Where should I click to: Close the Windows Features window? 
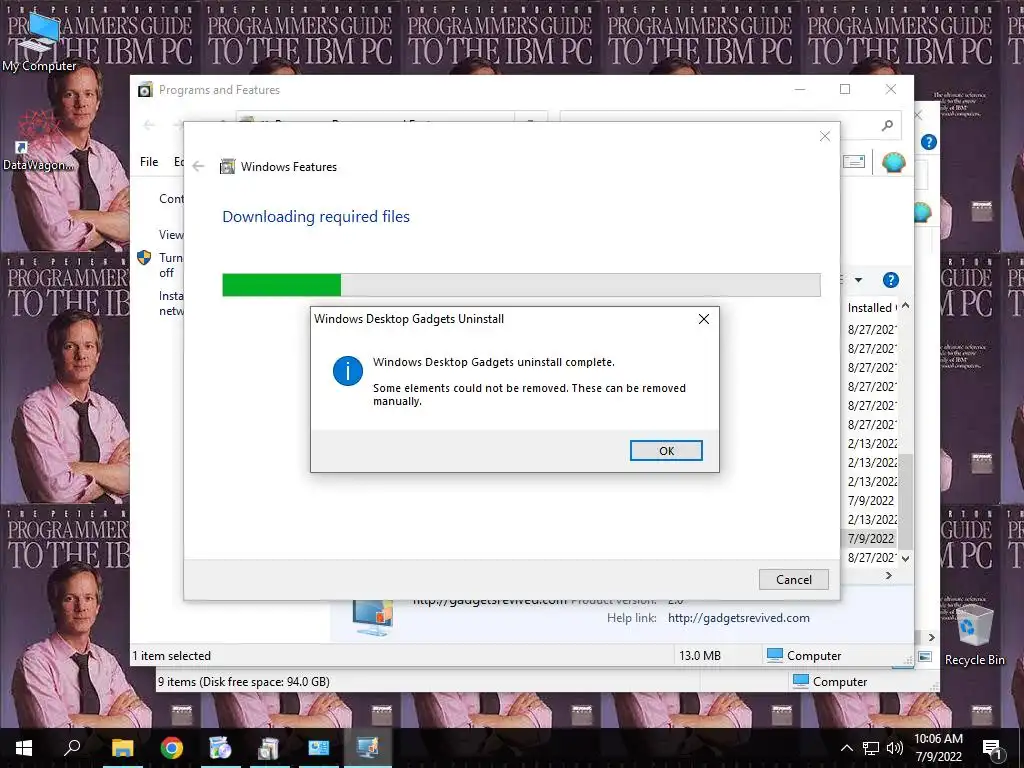(x=825, y=136)
